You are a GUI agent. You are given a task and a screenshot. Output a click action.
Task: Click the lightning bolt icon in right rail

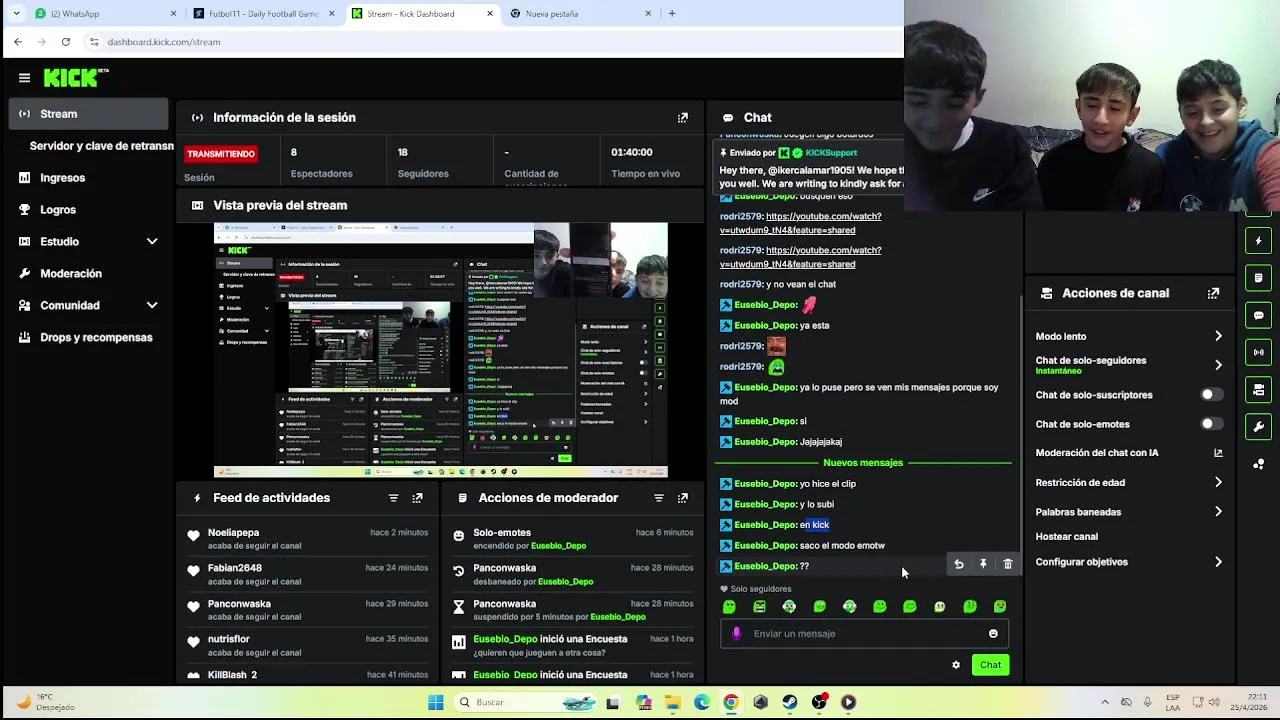(1259, 241)
